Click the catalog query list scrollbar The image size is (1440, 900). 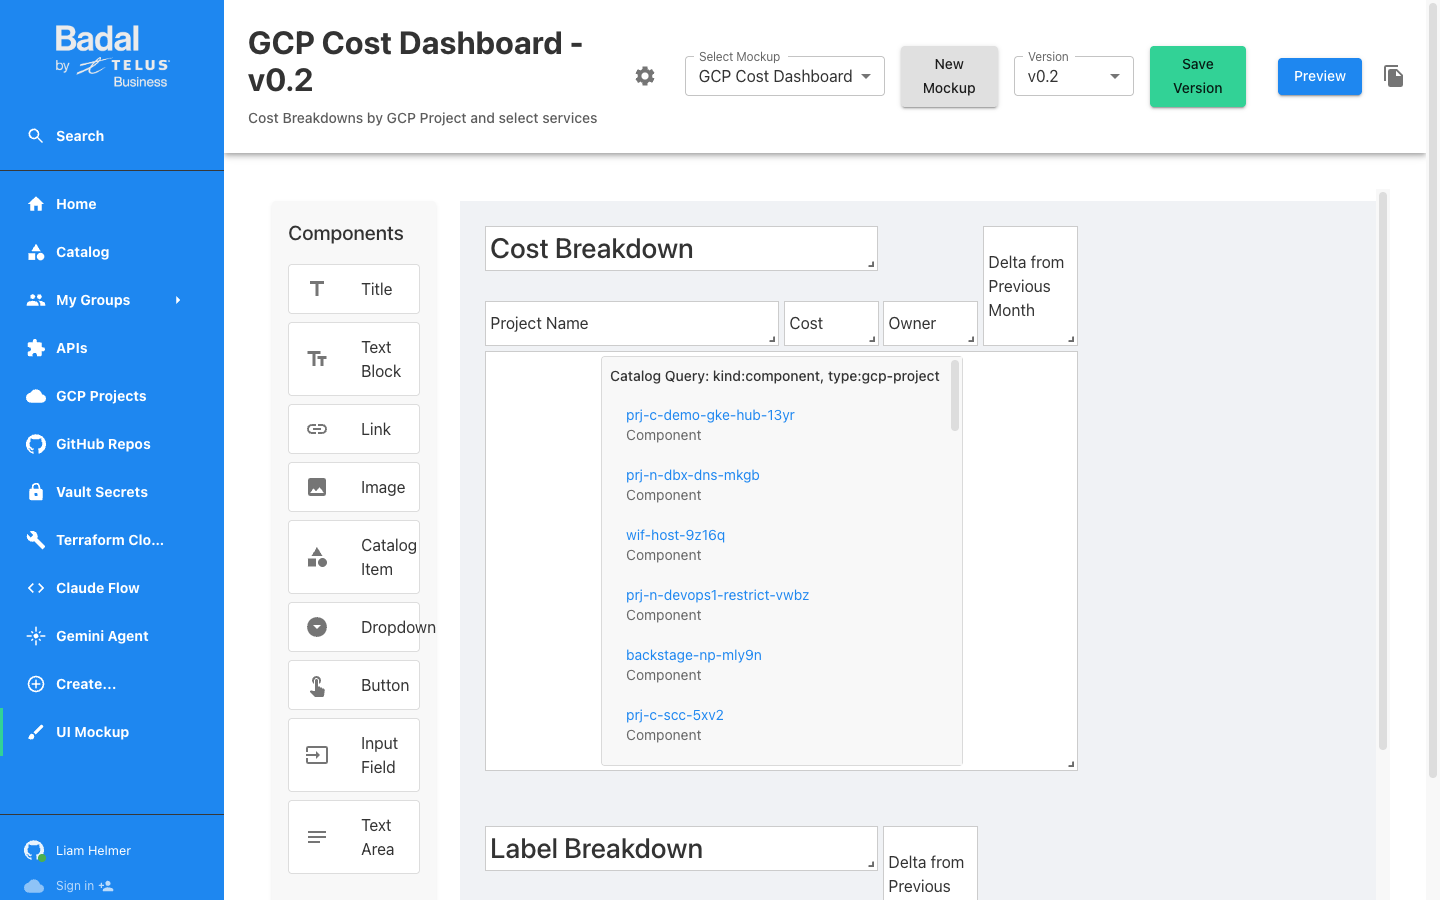[955, 396]
